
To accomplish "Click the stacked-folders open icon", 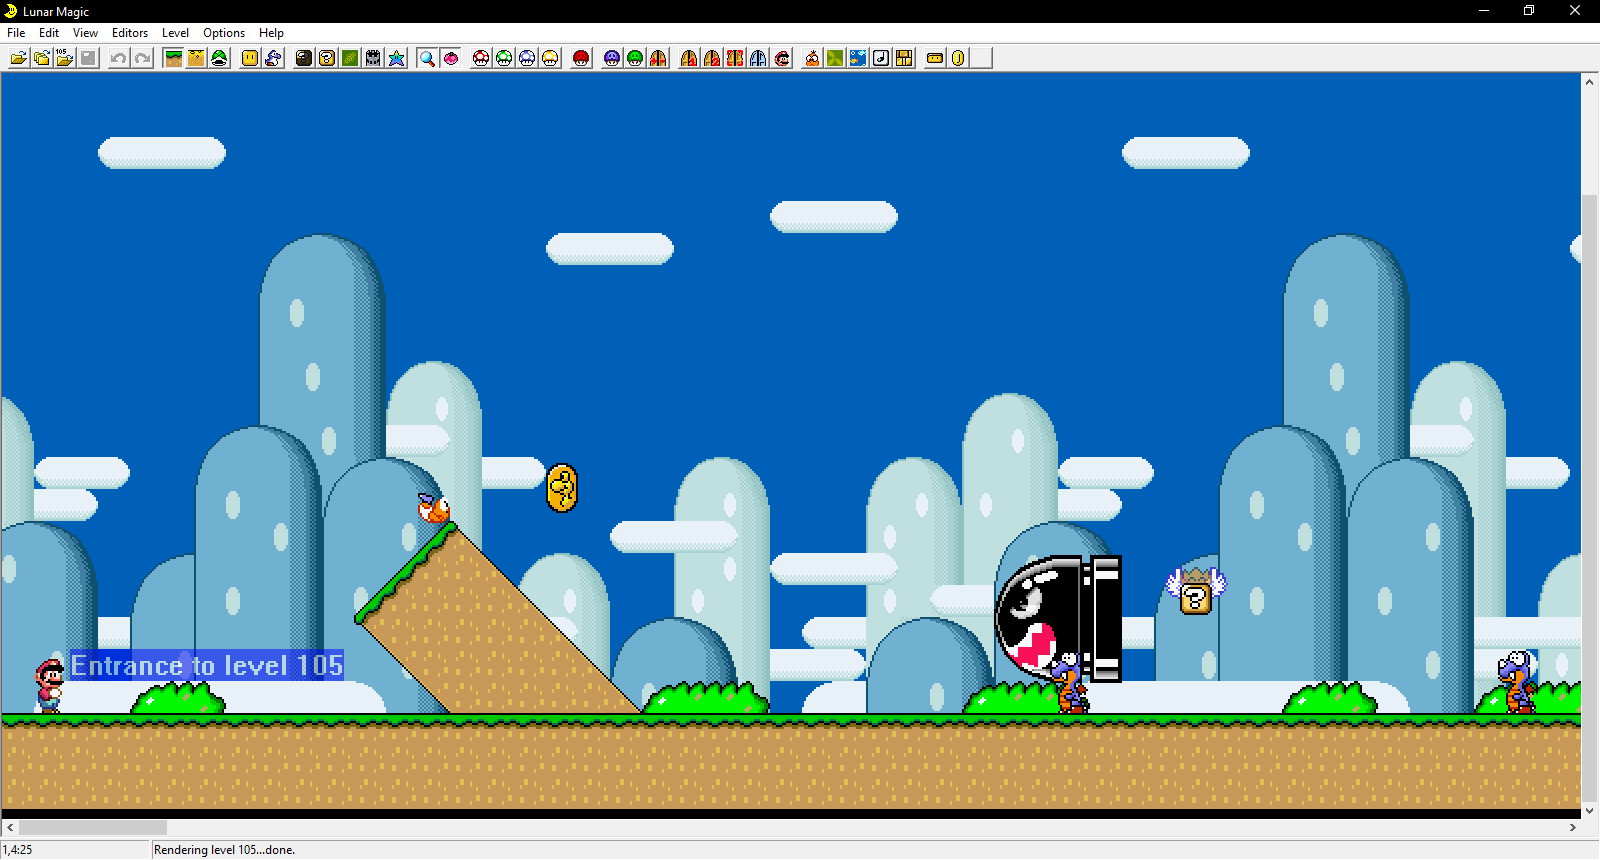I will pyautogui.click(x=42, y=58).
